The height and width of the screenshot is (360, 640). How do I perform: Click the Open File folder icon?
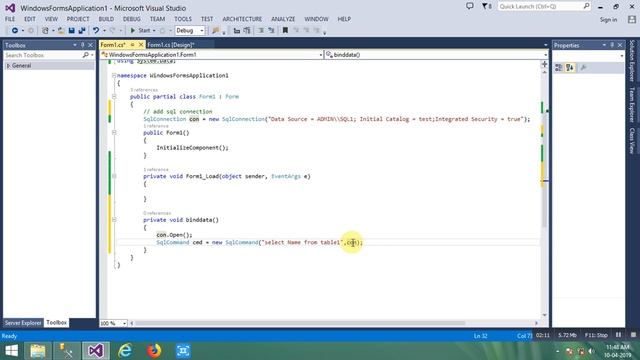pyautogui.click(x=61, y=31)
